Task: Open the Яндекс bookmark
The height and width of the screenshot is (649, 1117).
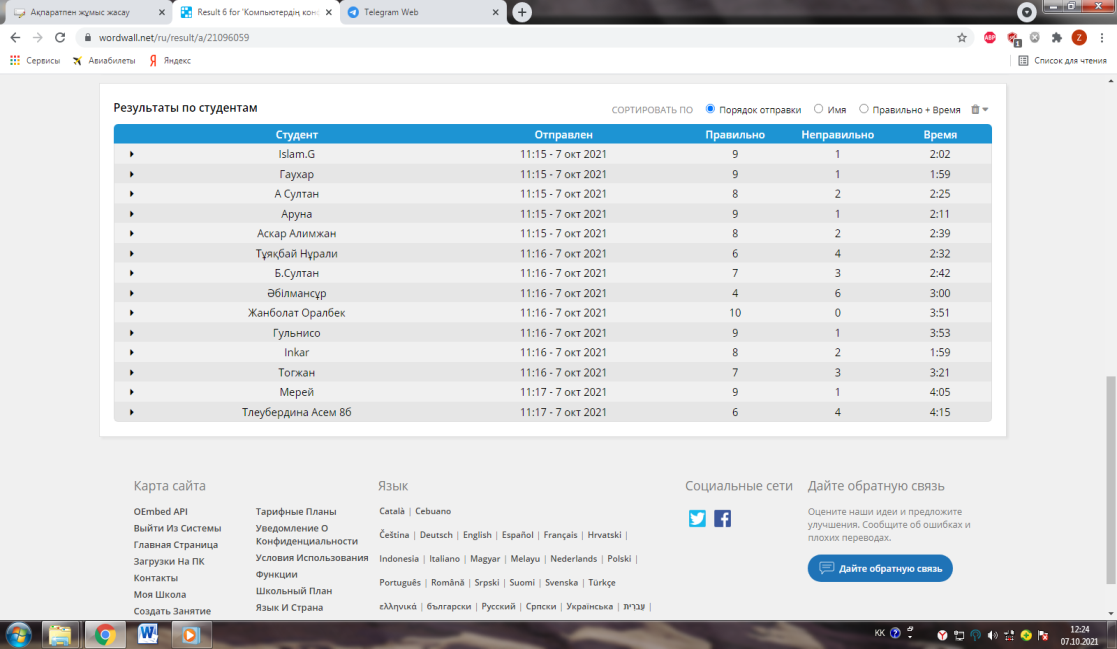Action: coord(170,61)
